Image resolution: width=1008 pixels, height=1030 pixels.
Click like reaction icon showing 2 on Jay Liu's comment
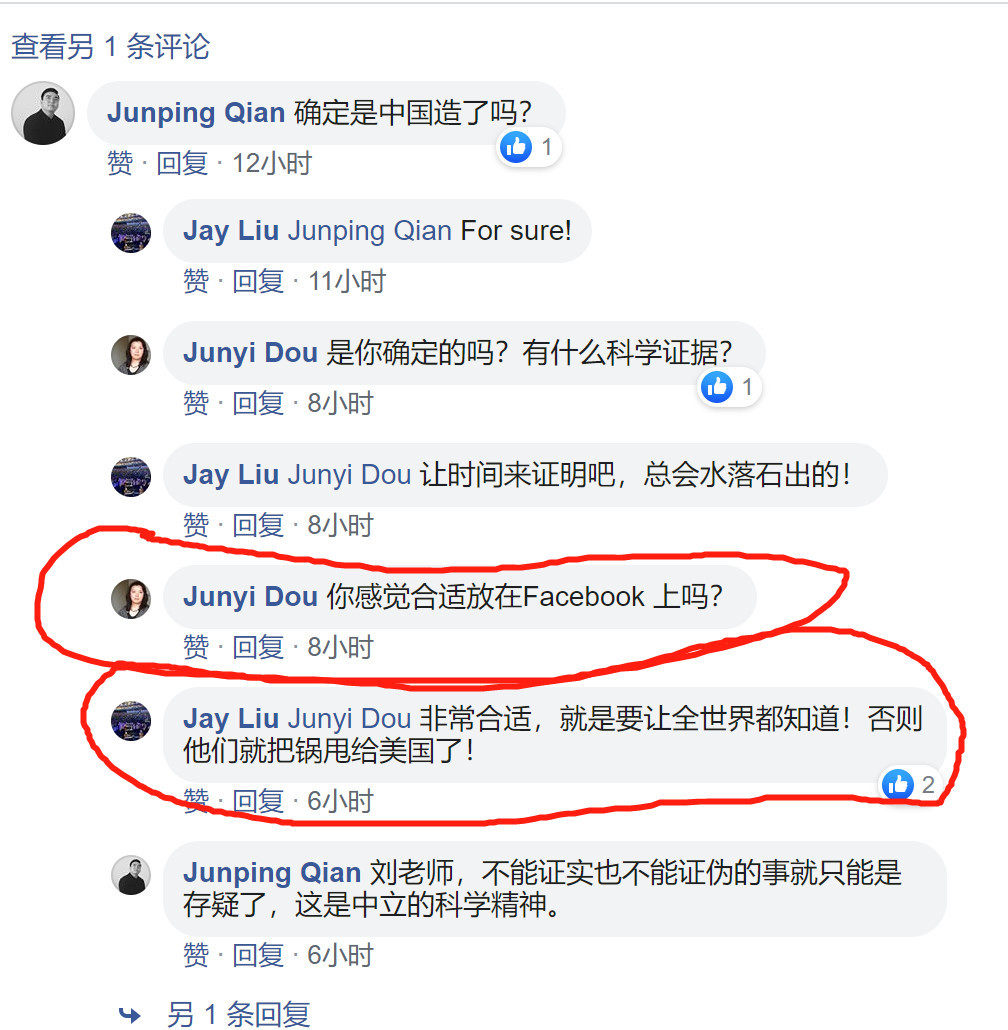coord(898,784)
